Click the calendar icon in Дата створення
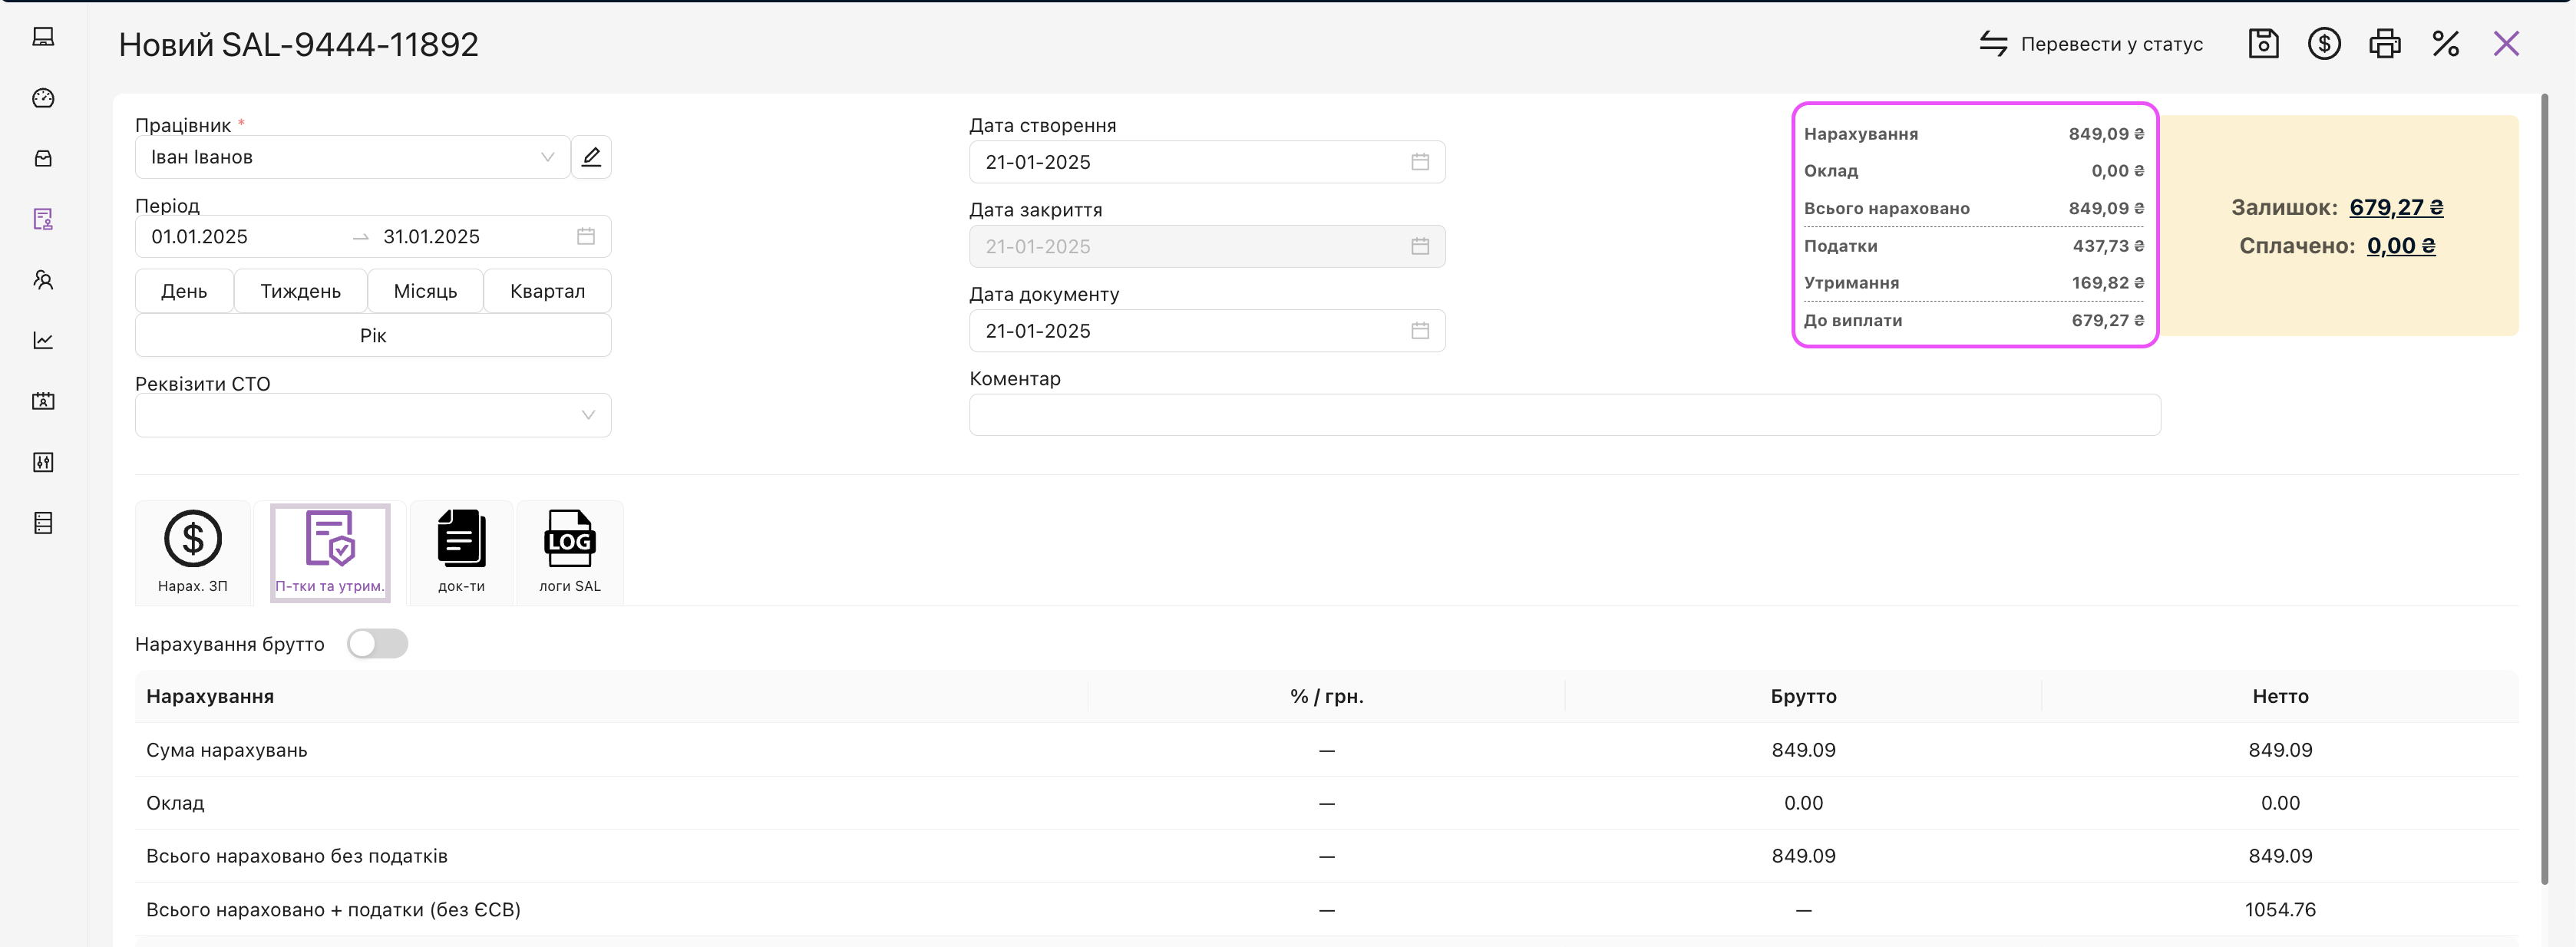This screenshot has height=947, width=2576. tap(1419, 162)
